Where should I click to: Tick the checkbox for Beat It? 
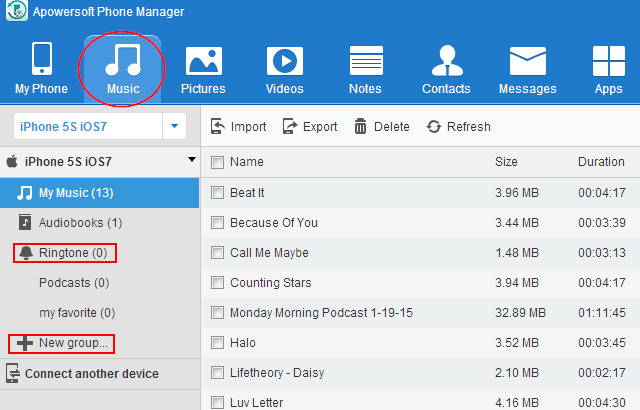(x=217, y=192)
